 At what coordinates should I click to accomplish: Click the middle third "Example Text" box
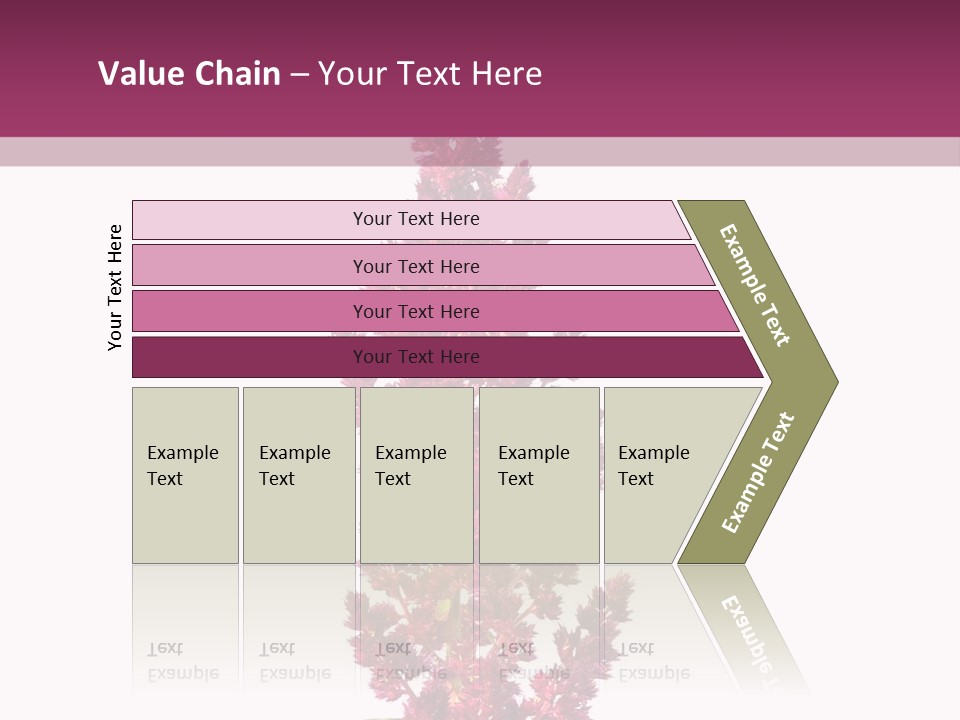coord(416,475)
